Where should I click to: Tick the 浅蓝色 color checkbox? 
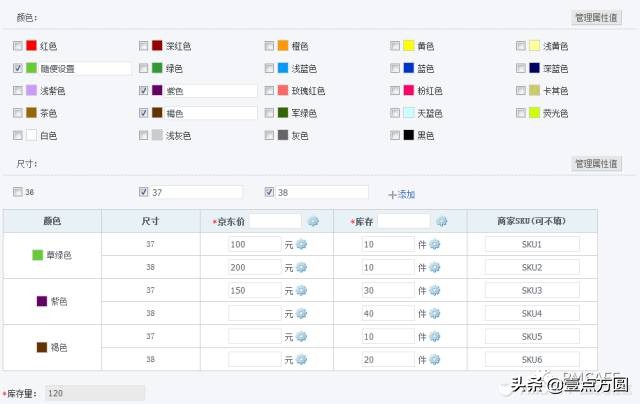(269, 68)
